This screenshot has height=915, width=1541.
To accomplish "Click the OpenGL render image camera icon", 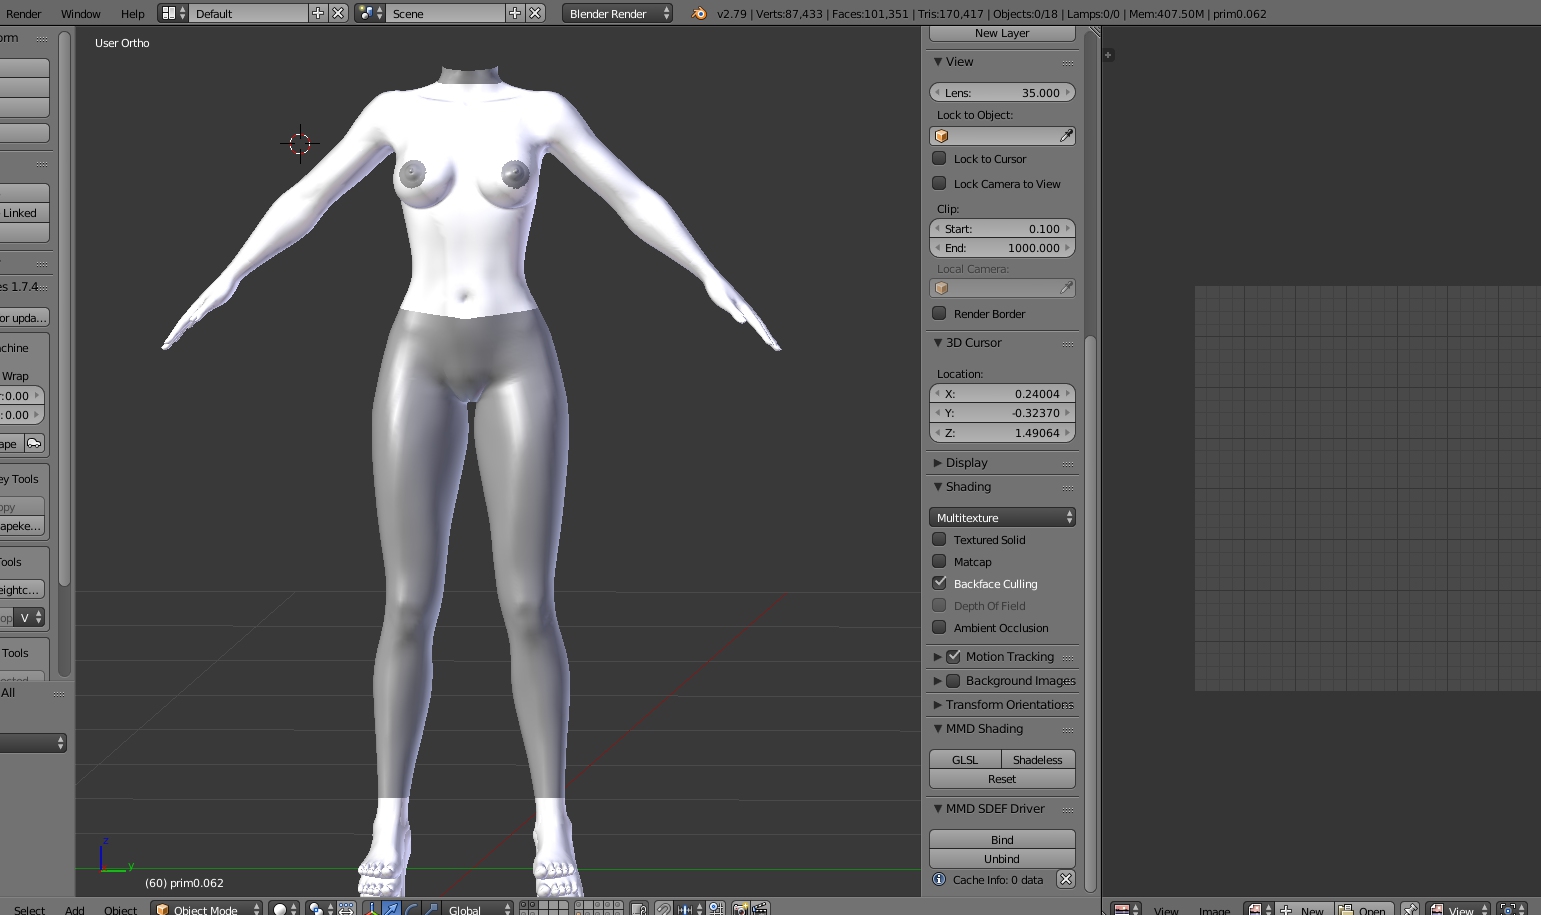I will click(x=741, y=909).
